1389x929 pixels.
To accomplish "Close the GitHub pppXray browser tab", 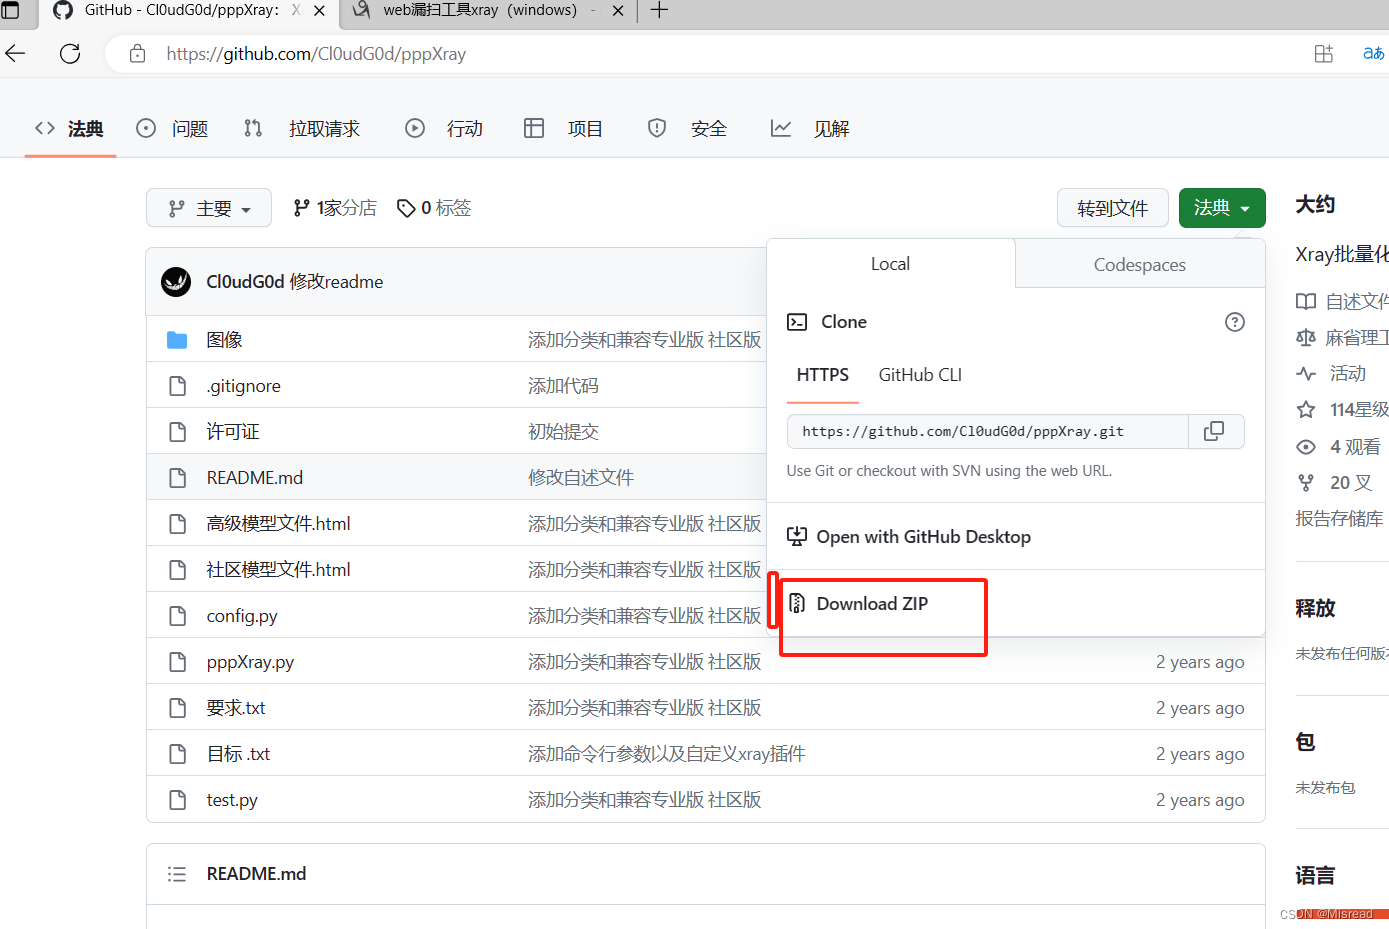I will [319, 11].
